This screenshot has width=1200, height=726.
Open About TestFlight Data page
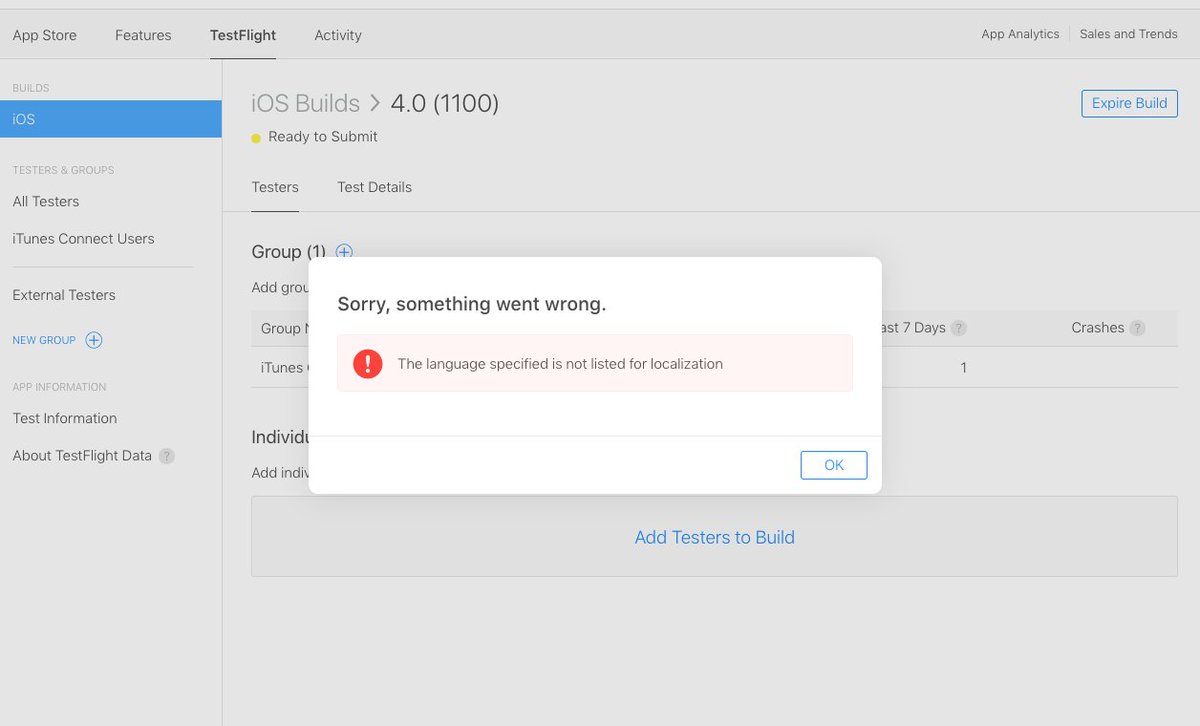(82, 456)
